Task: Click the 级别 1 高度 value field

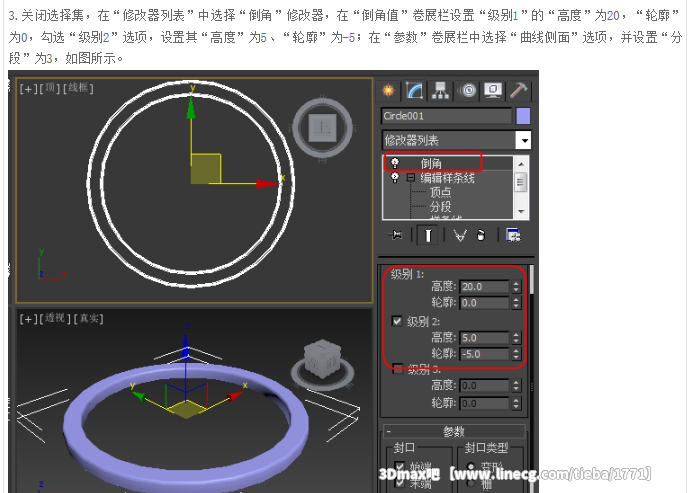Action: pyautogui.click(x=484, y=287)
